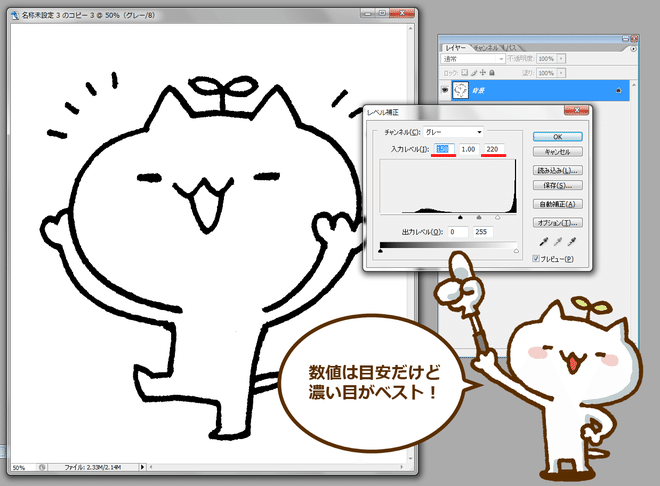Image resolution: width=660 pixels, height=486 pixels.
Task: Click the white output level slider triangle
Action: click(x=516, y=251)
